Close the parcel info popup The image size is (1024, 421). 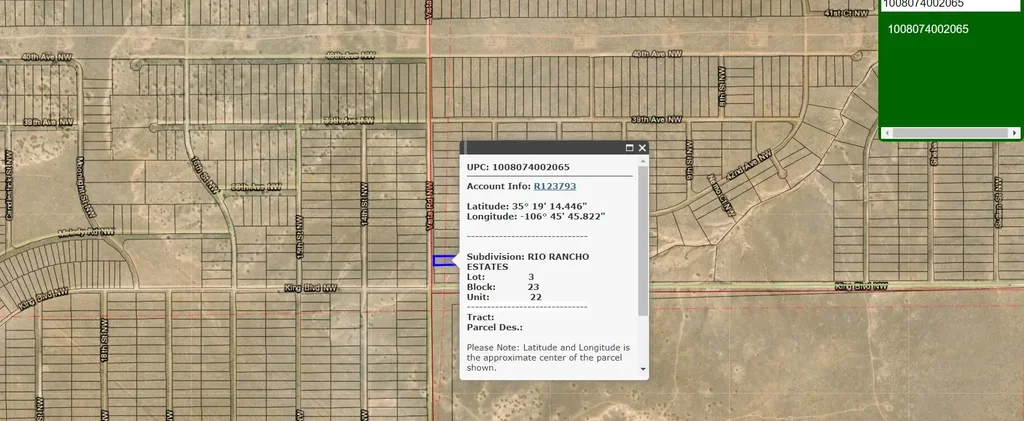[x=642, y=148]
